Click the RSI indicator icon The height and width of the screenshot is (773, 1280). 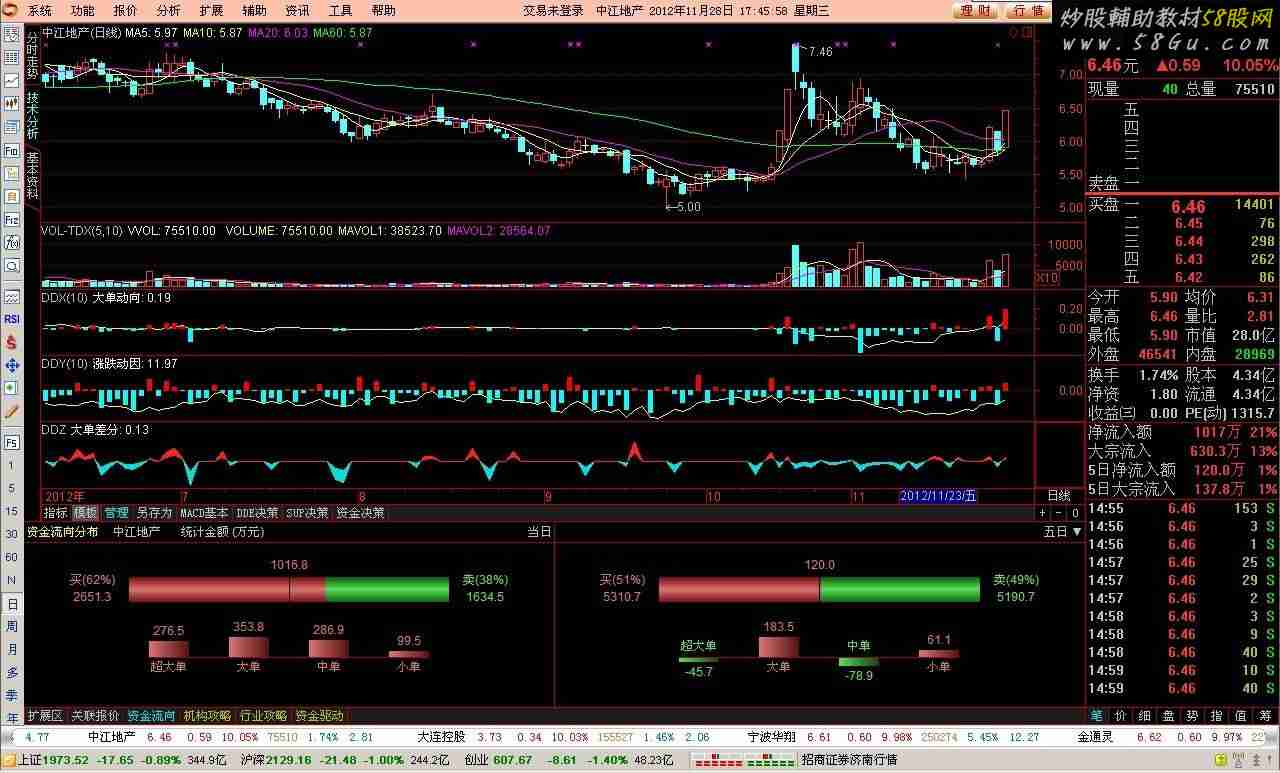click(12, 319)
